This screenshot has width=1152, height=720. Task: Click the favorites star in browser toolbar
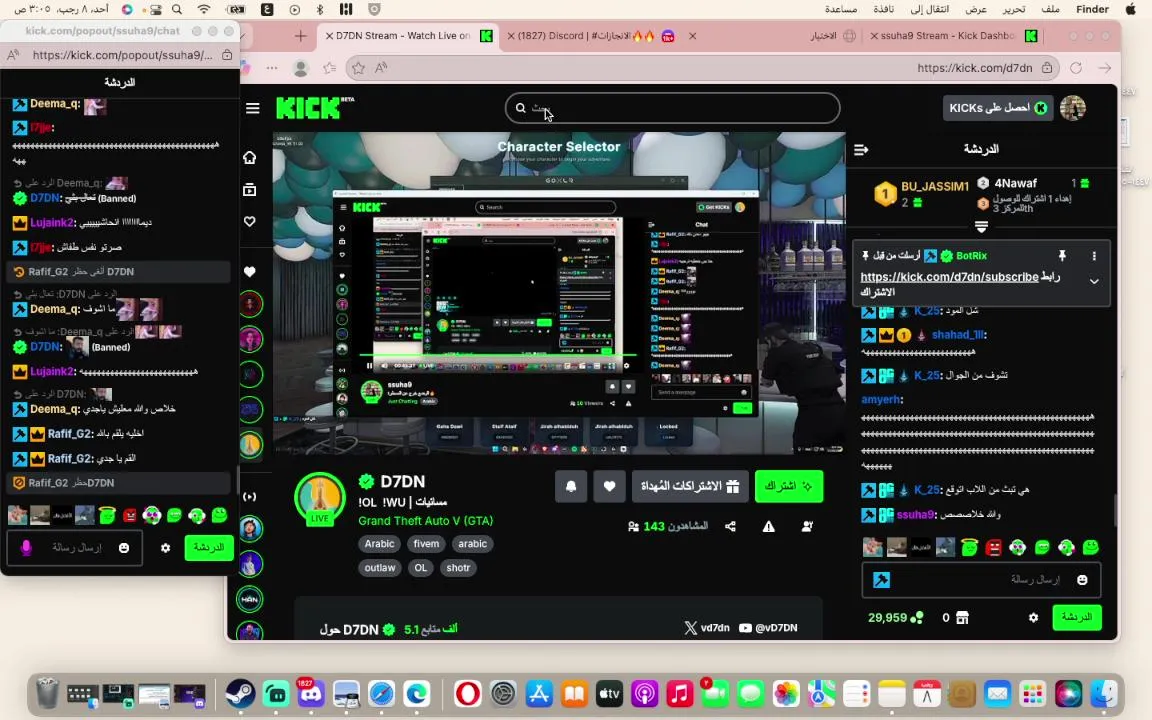(358, 68)
